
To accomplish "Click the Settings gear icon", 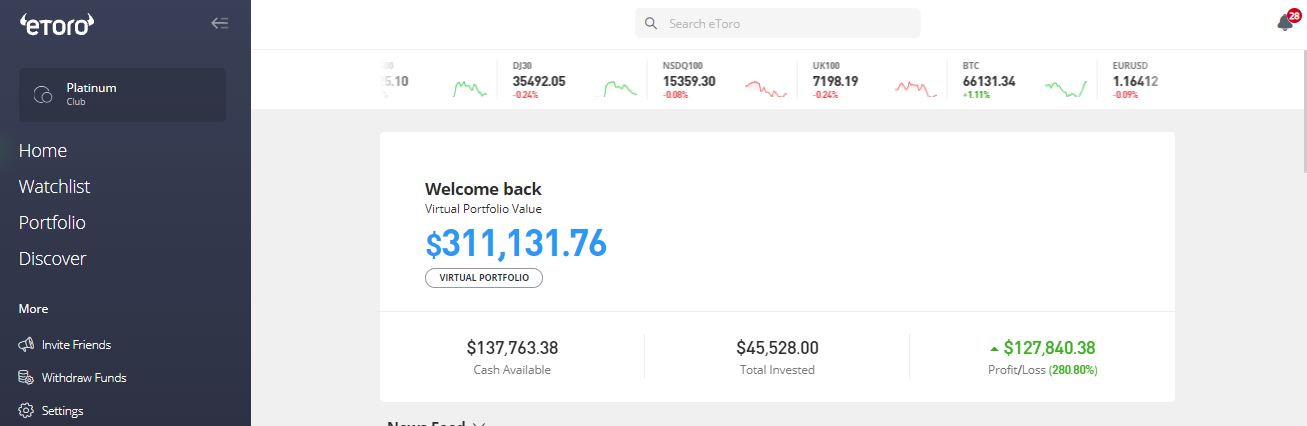I will [x=27, y=411].
